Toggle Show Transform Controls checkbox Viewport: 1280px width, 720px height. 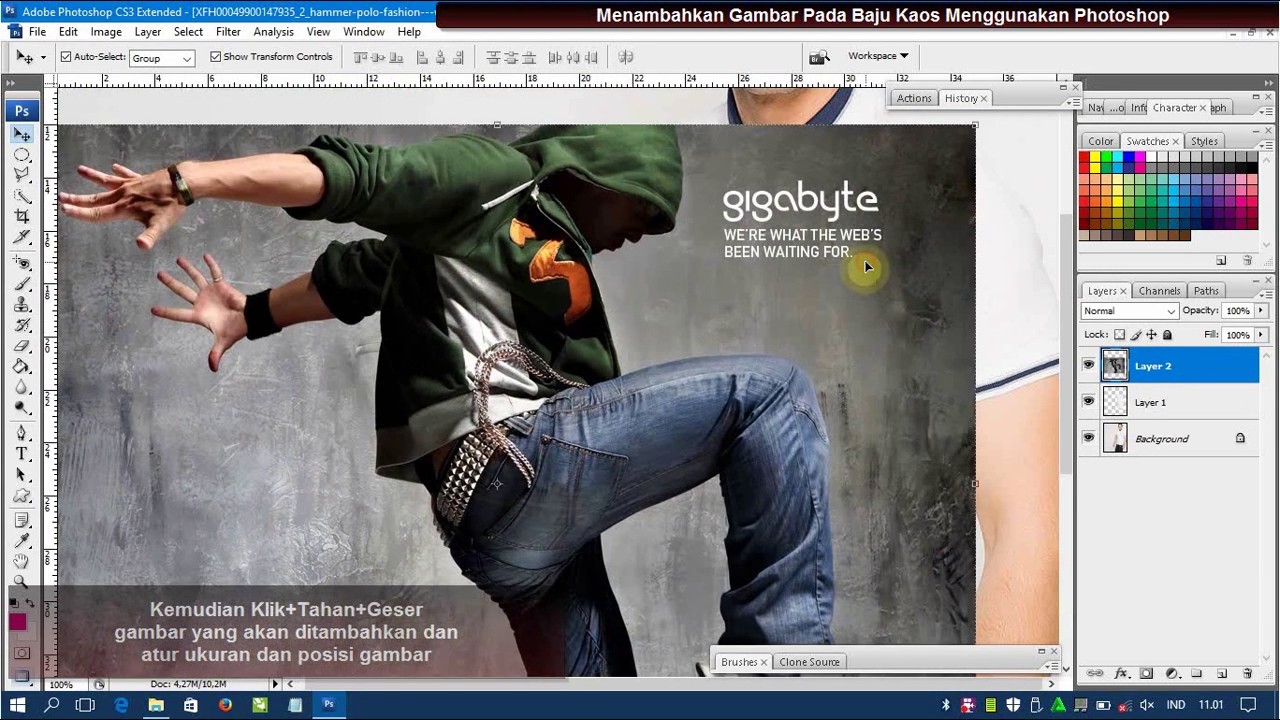pos(215,57)
